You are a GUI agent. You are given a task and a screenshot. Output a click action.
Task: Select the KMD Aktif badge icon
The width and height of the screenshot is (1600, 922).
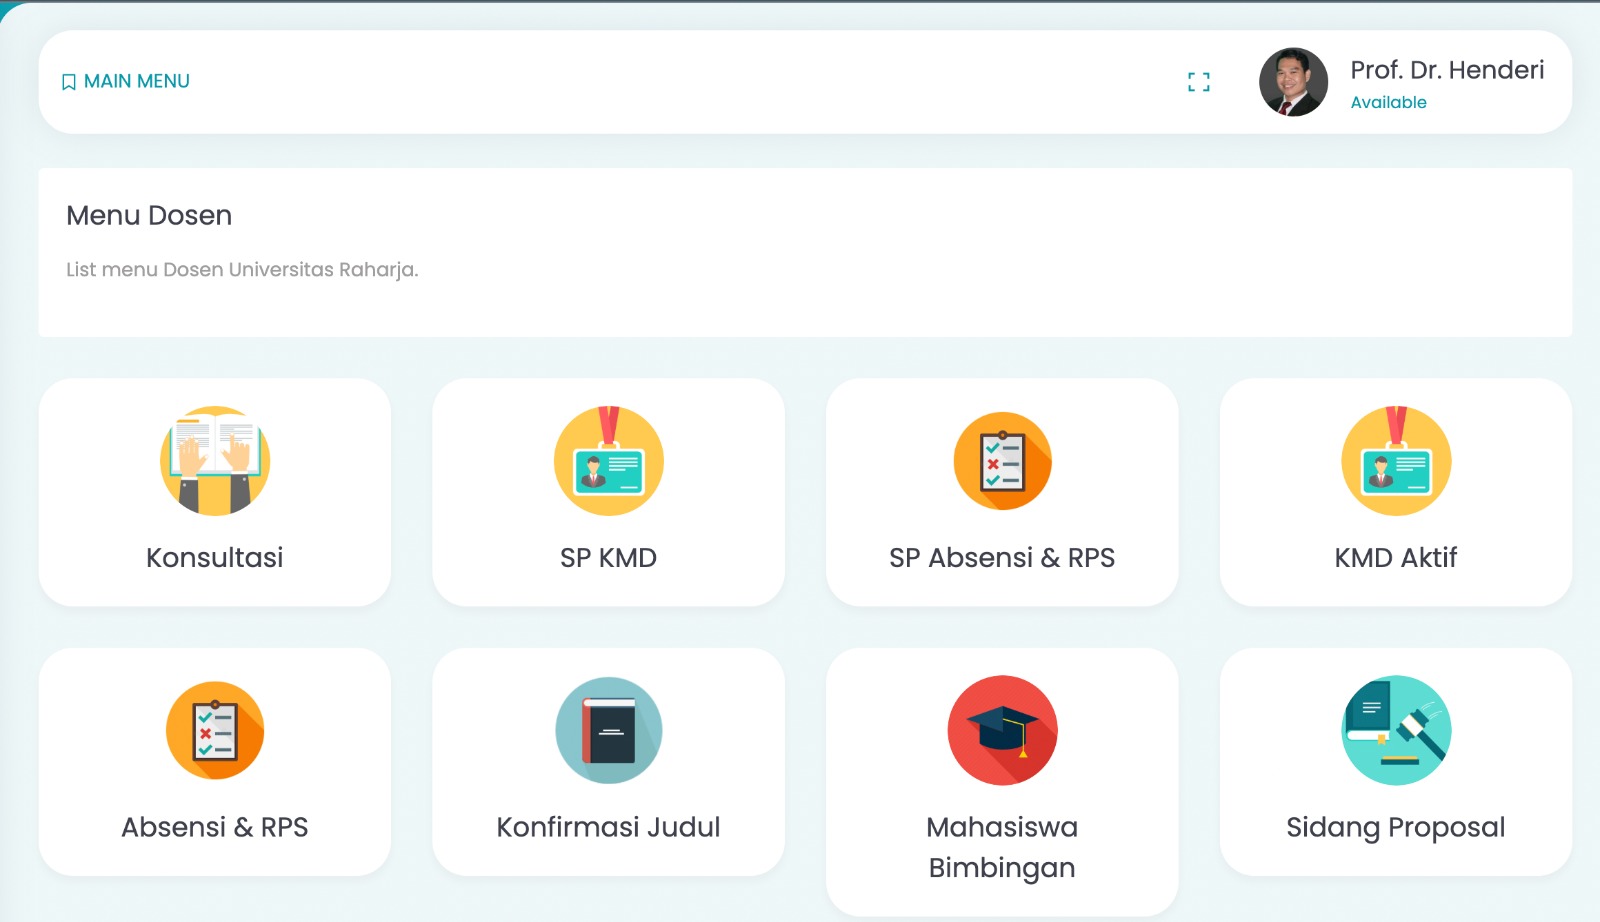pos(1396,461)
